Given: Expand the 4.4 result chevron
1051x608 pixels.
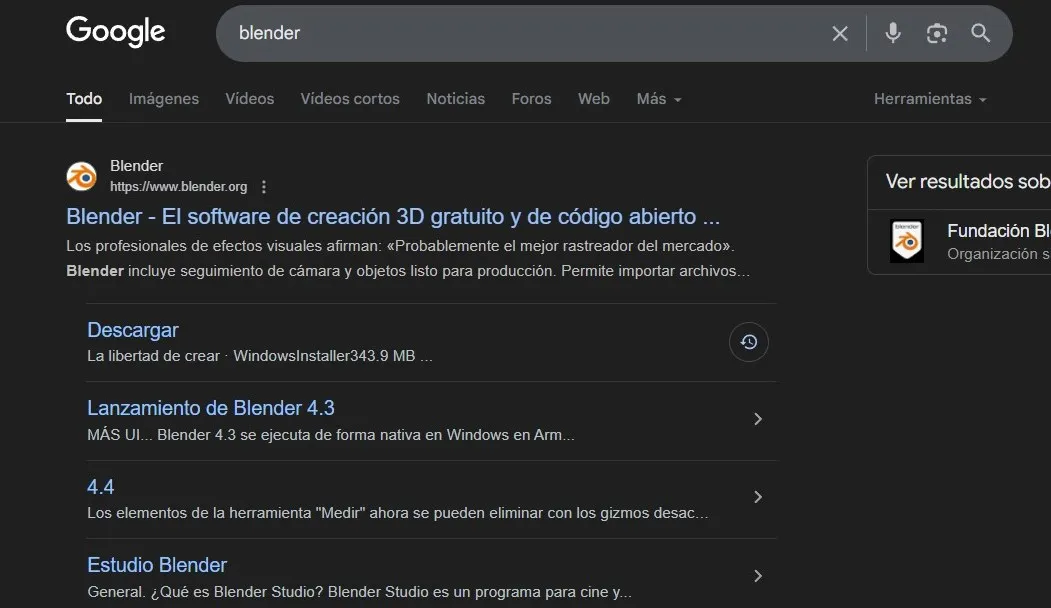Looking at the screenshot, I should (x=758, y=497).
